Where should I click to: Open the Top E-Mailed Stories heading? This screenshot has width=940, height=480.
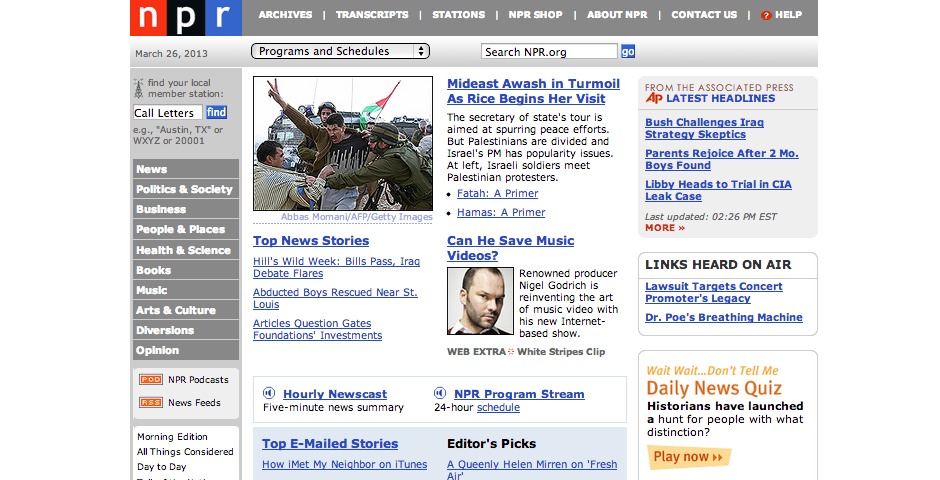330,443
